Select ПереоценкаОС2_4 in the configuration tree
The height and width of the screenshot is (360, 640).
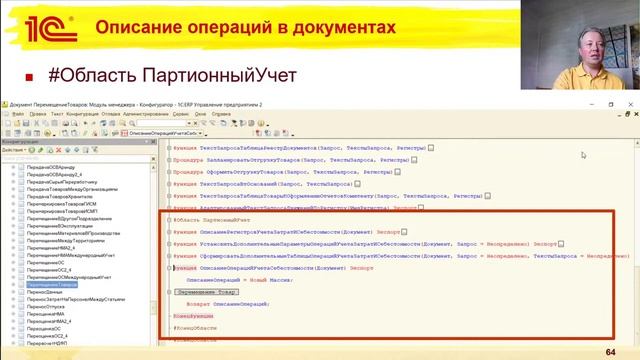click(47, 336)
